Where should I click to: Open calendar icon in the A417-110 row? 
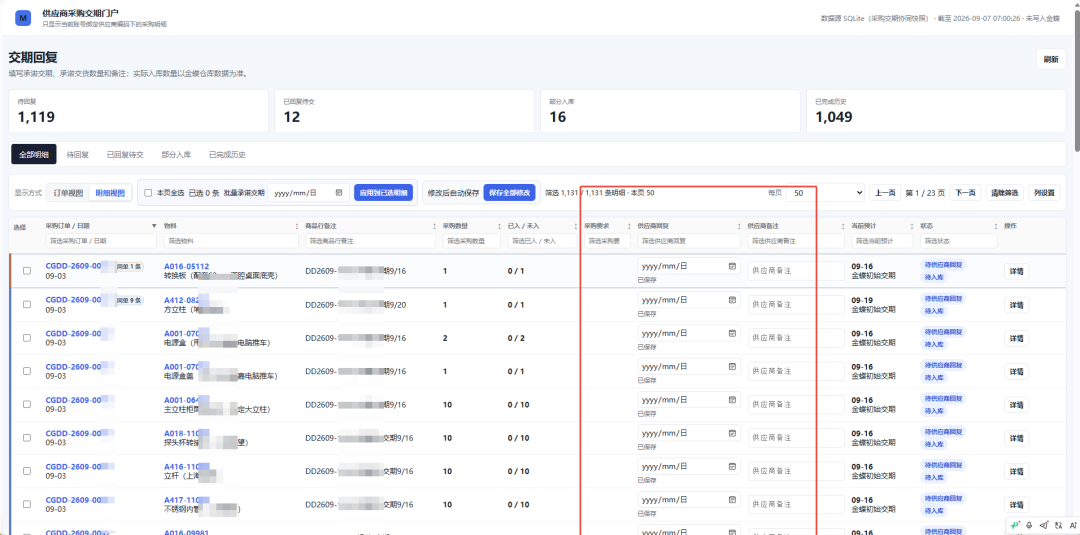pyautogui.click(x=732, y=499)
